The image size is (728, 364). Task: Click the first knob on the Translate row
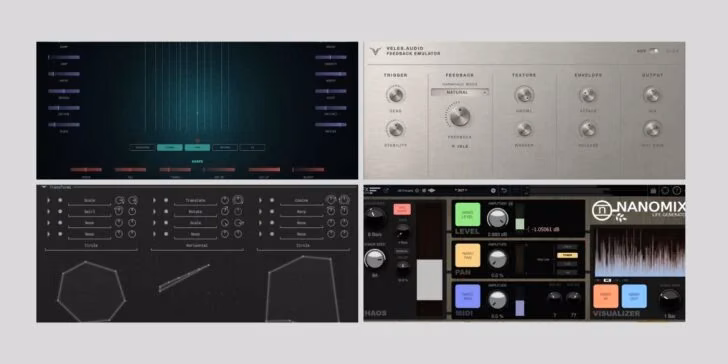pyautogui.click(x=225, y=200)
